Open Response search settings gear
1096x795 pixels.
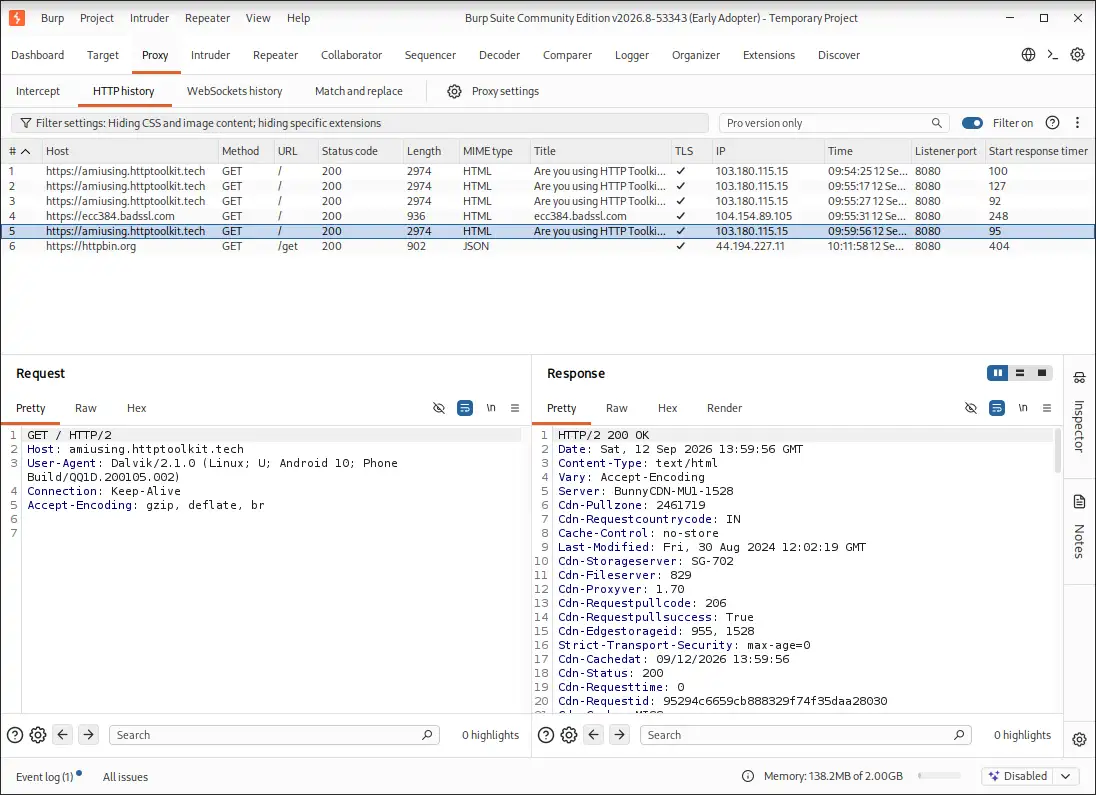[x=569, y=735]
